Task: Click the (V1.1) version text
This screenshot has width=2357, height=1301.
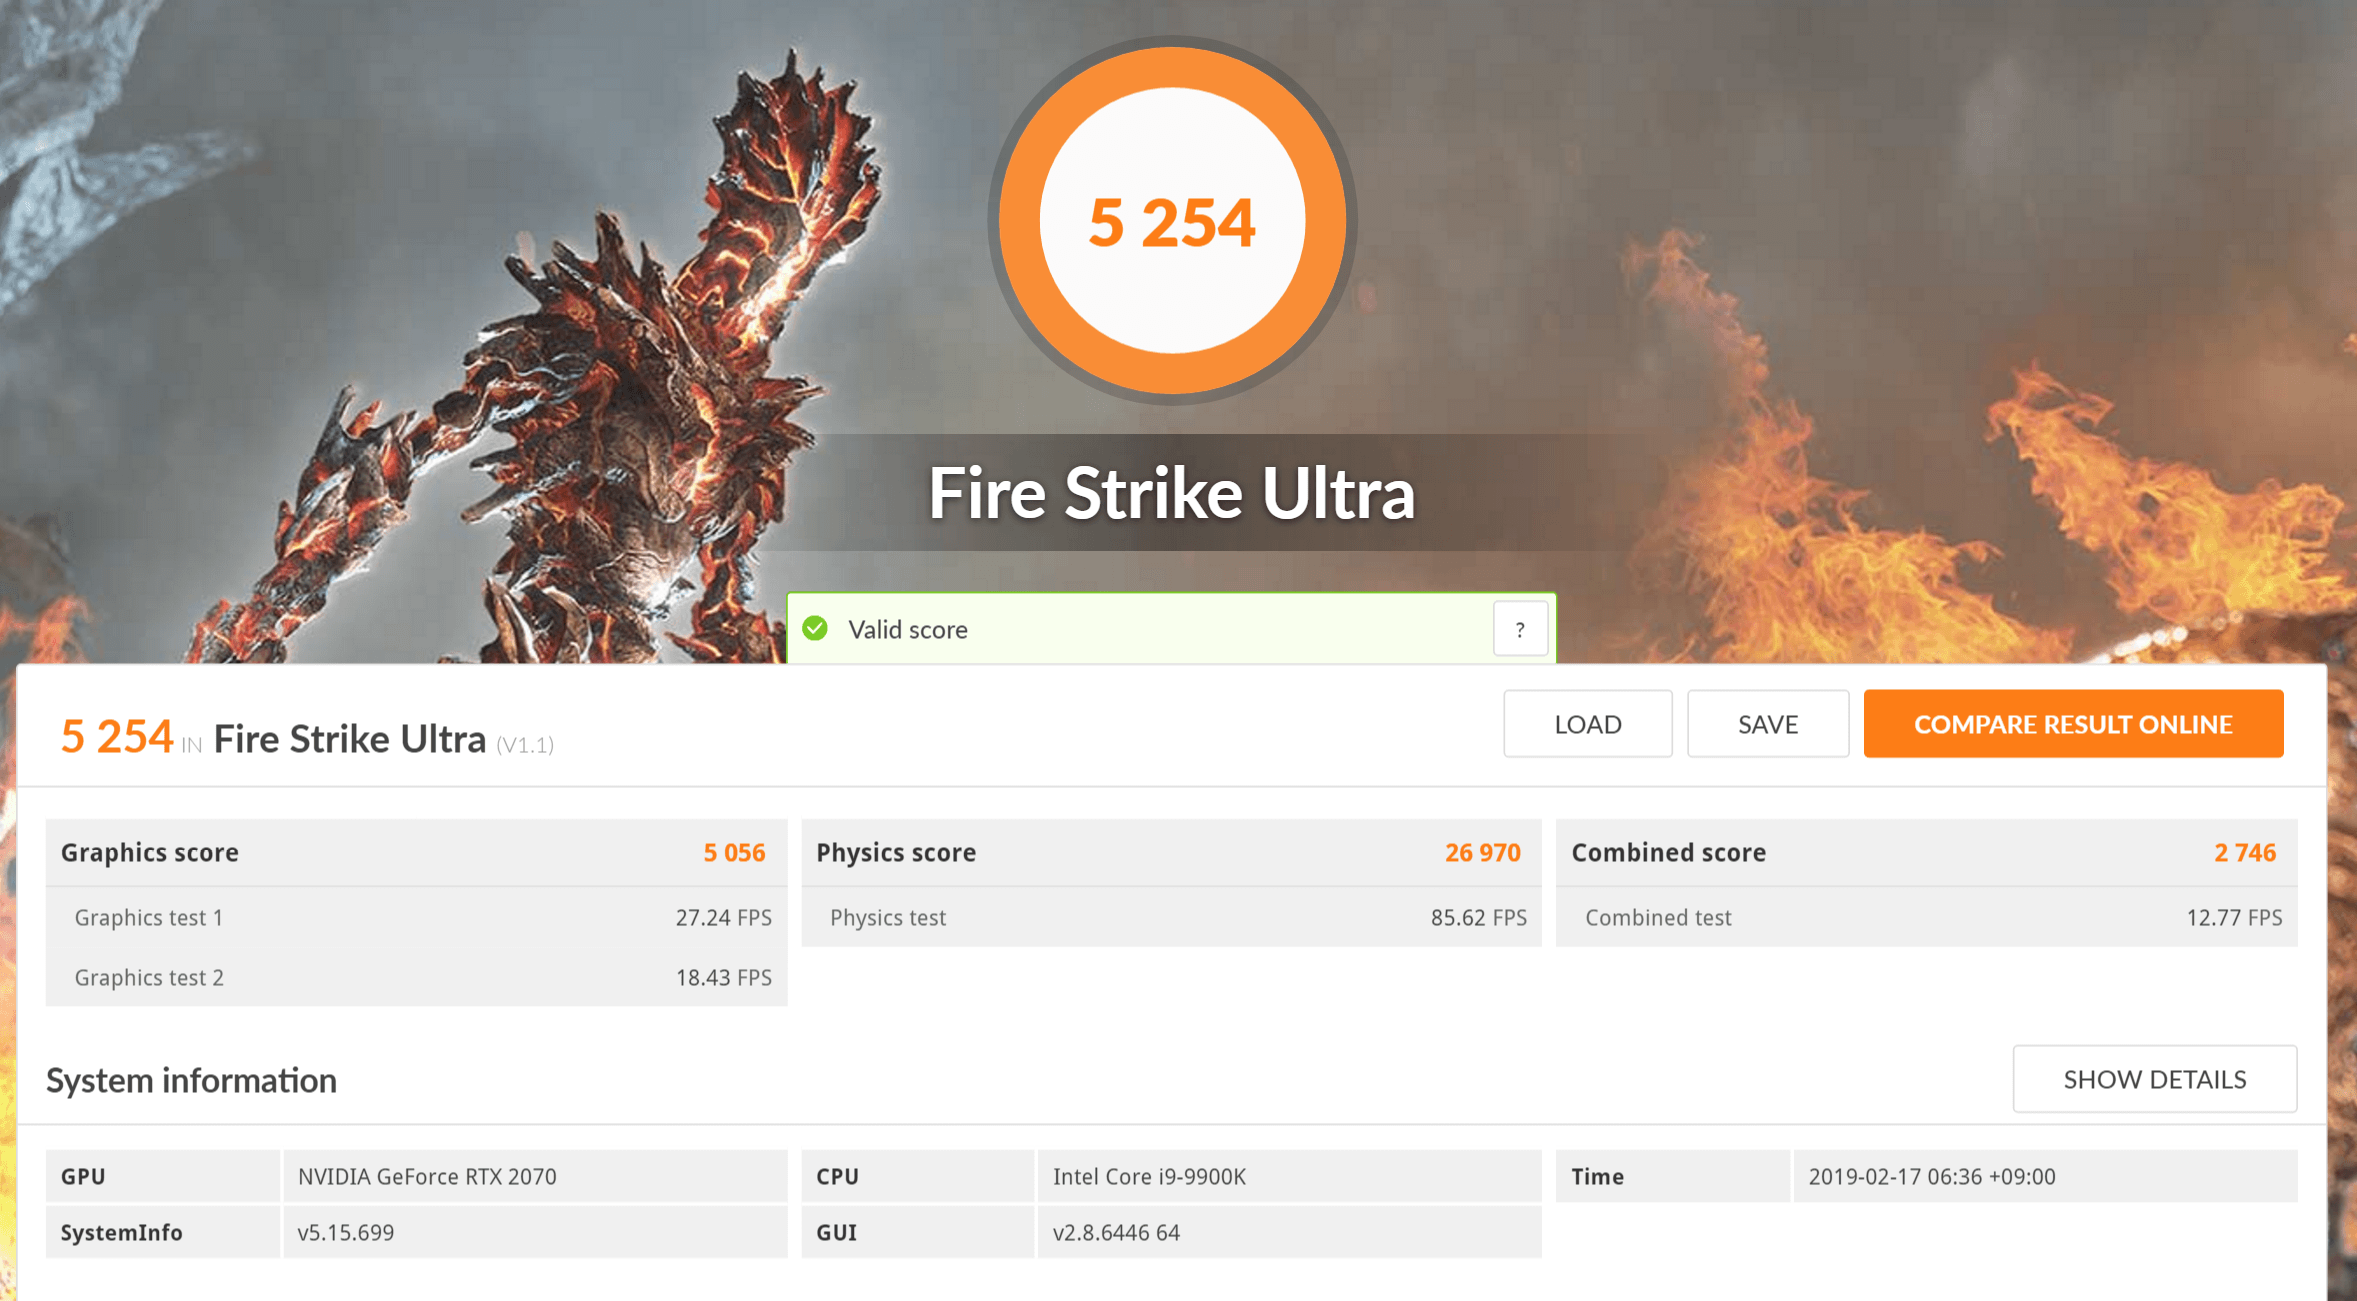Action: coord(525,744)
